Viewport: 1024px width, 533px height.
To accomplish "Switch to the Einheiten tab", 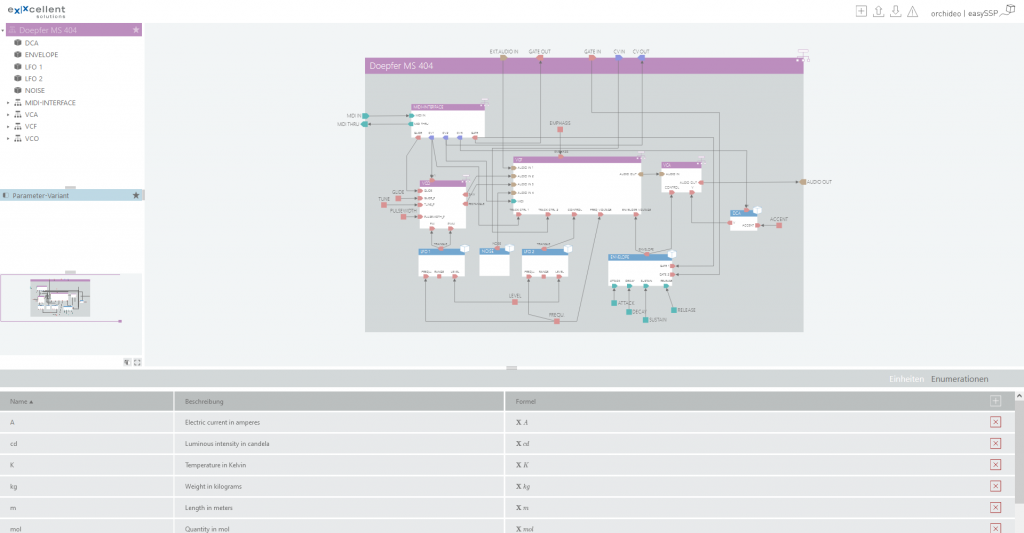I will (906, 379).
